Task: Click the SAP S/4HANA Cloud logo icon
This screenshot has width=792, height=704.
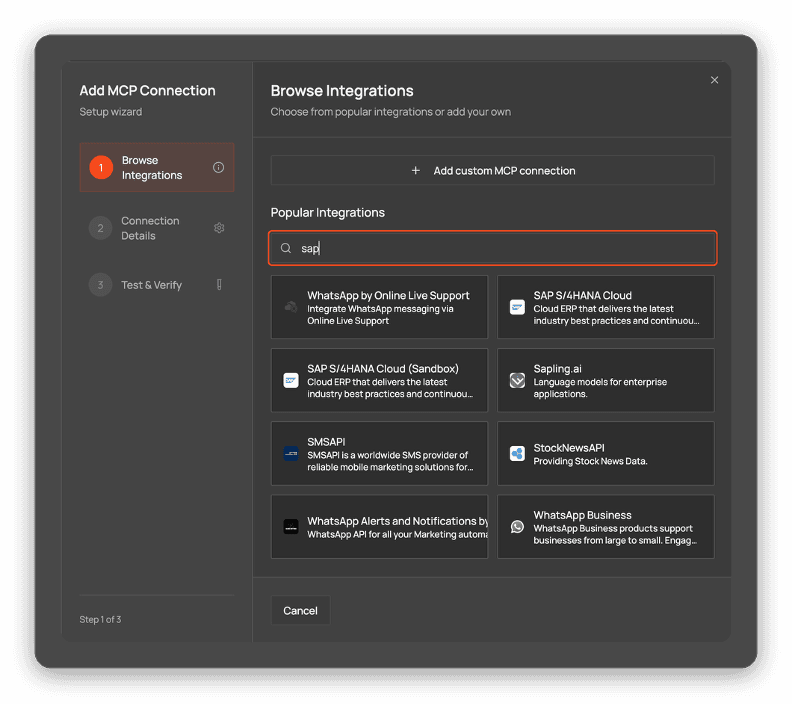Action: pyautogui.click(x=517, y=307)
